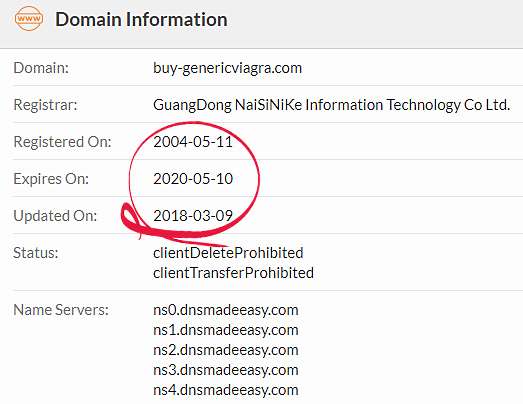Click the orange WWW globe icon

point(29,19)
